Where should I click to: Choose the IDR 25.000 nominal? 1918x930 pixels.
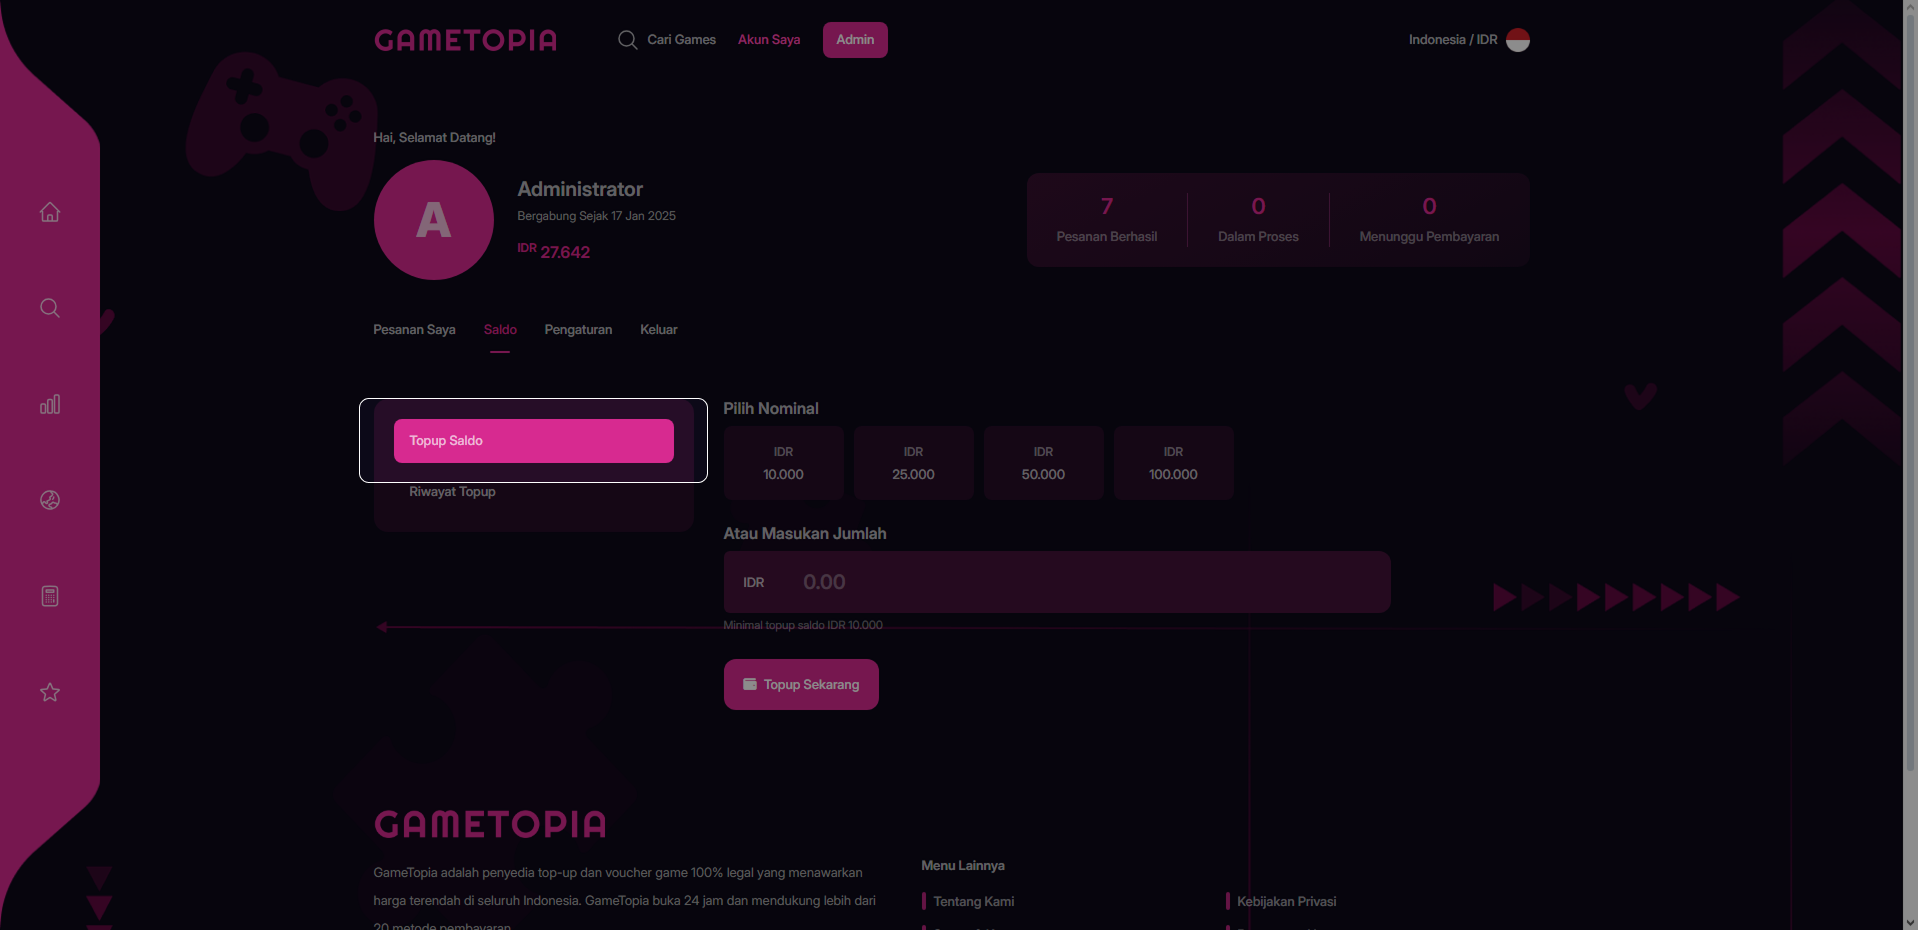coord(914,463)
